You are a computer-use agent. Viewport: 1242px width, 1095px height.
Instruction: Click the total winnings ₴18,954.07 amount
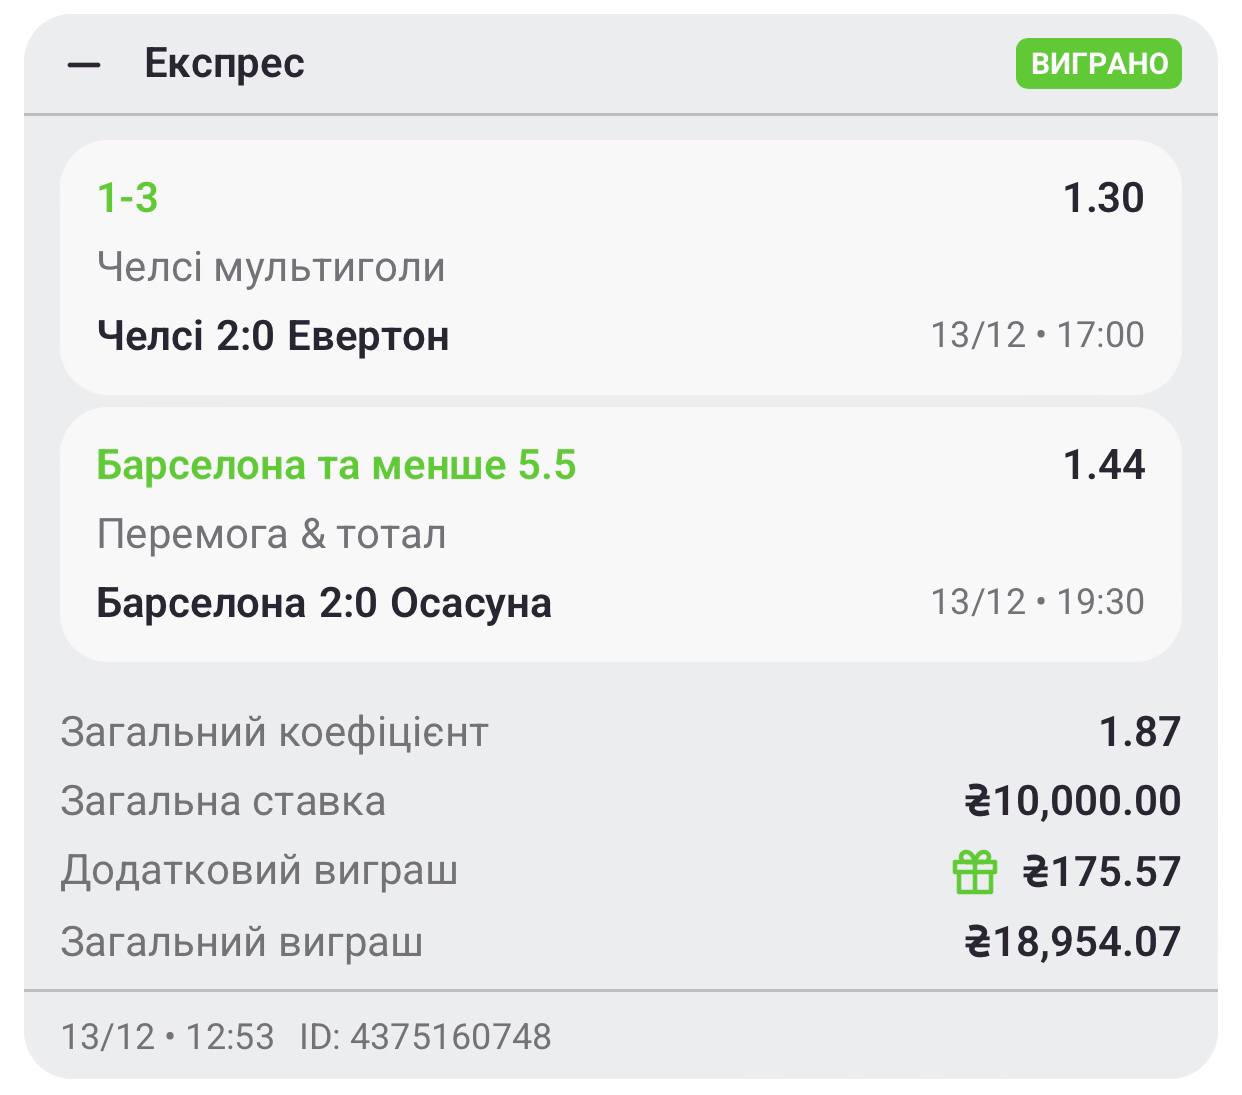tap(1072, 942)
